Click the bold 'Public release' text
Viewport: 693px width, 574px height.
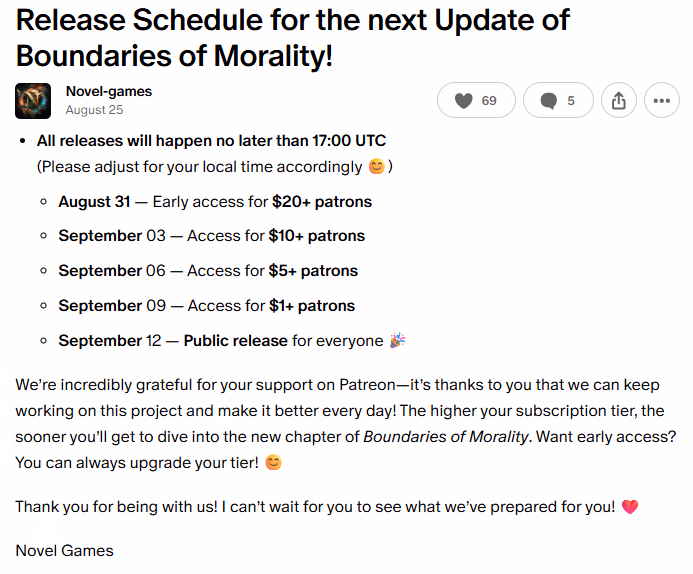click(235, 341)
